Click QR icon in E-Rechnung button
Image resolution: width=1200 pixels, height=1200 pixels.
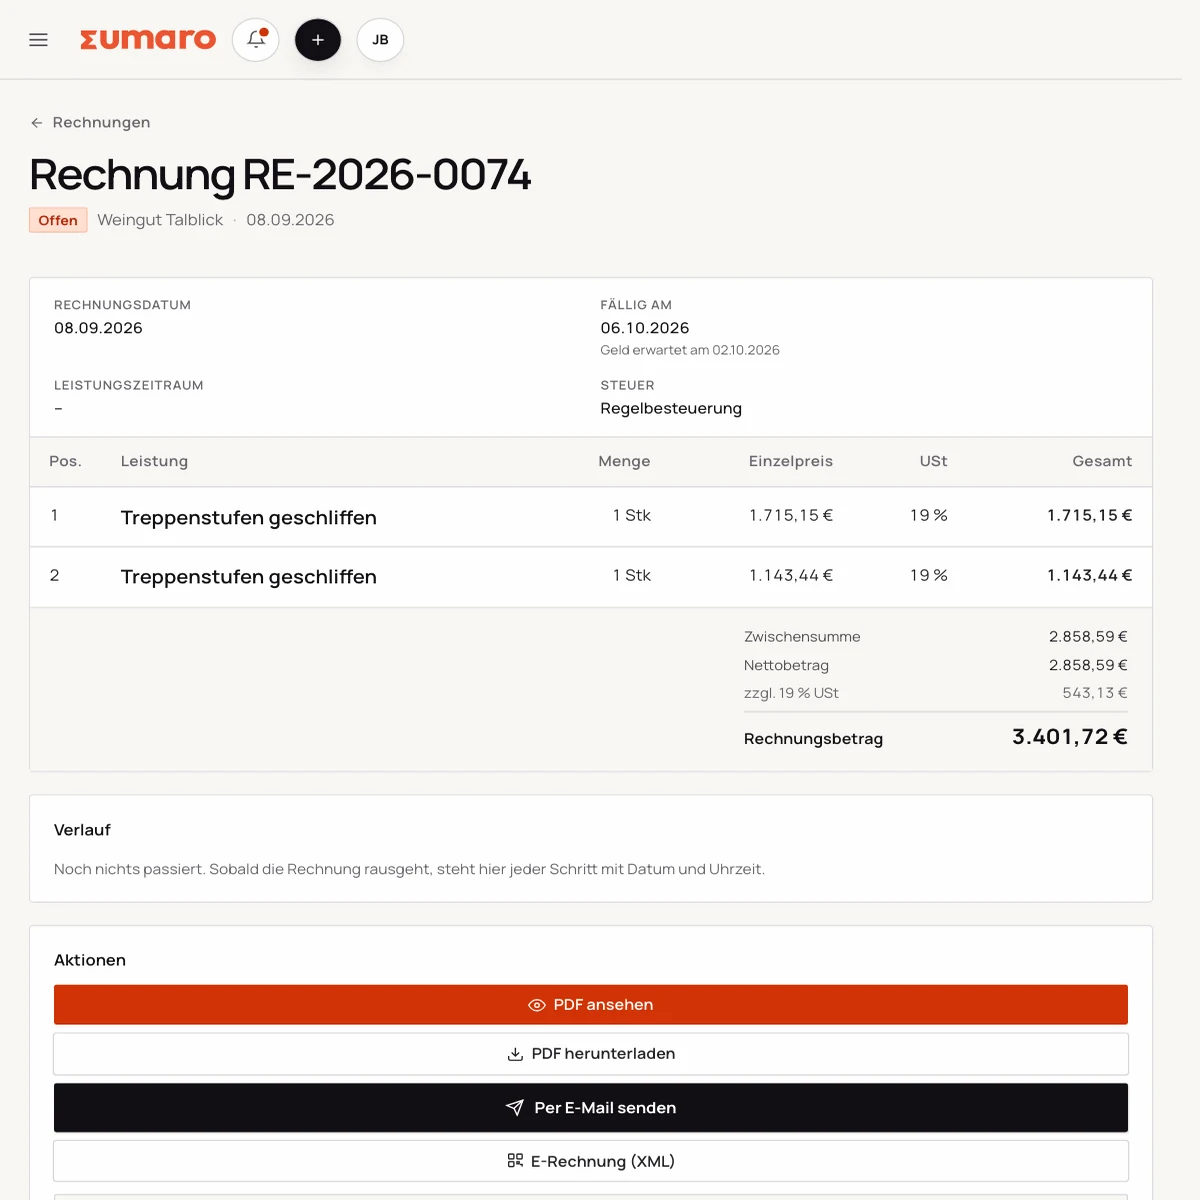515,1161
